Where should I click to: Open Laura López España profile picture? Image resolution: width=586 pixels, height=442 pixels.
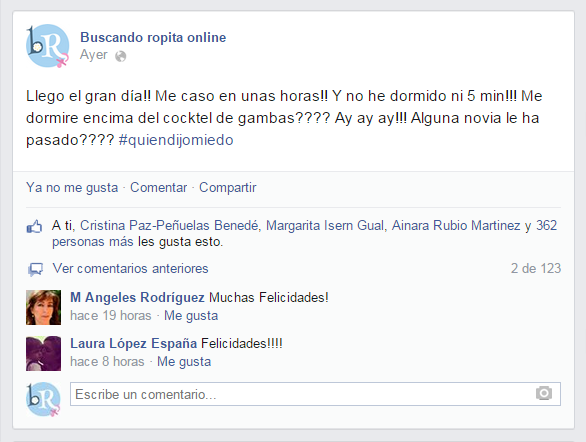pos(43,353)
